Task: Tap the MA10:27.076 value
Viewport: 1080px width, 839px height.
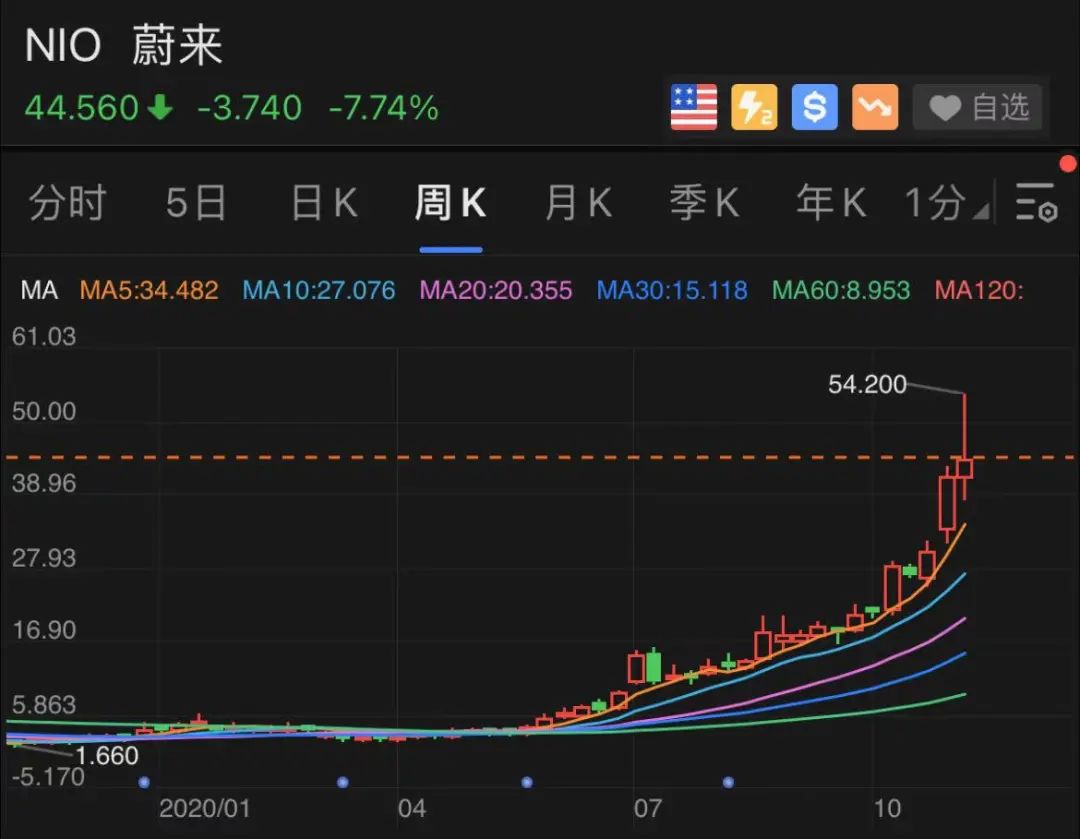Action: [319, 290]
